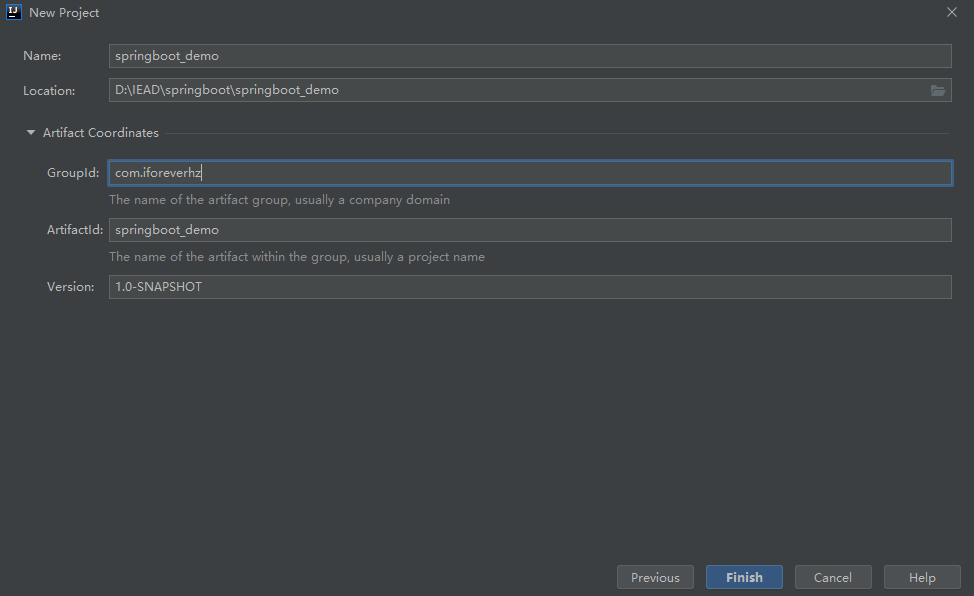Close the New Project dialog
974x596 pixels.
[951, 12]
